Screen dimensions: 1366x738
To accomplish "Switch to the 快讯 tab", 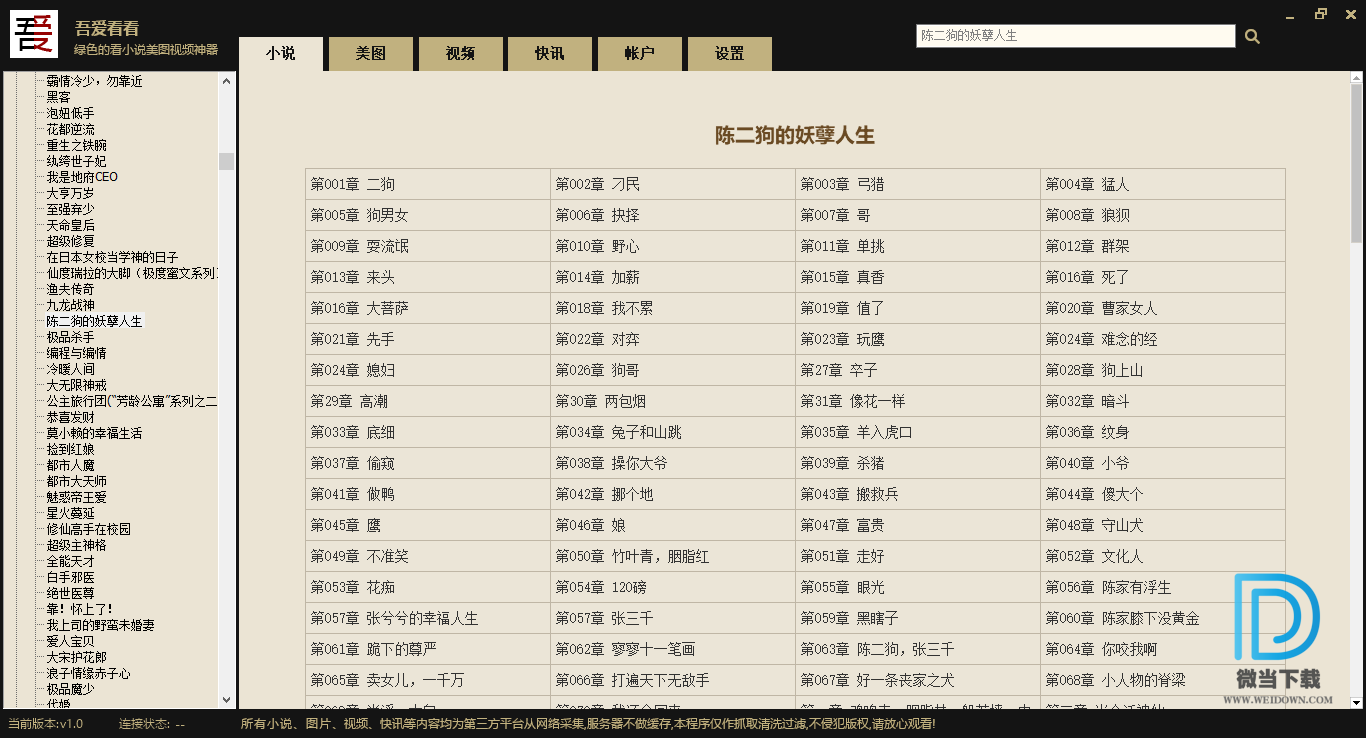I will click(x=550, y=54).
